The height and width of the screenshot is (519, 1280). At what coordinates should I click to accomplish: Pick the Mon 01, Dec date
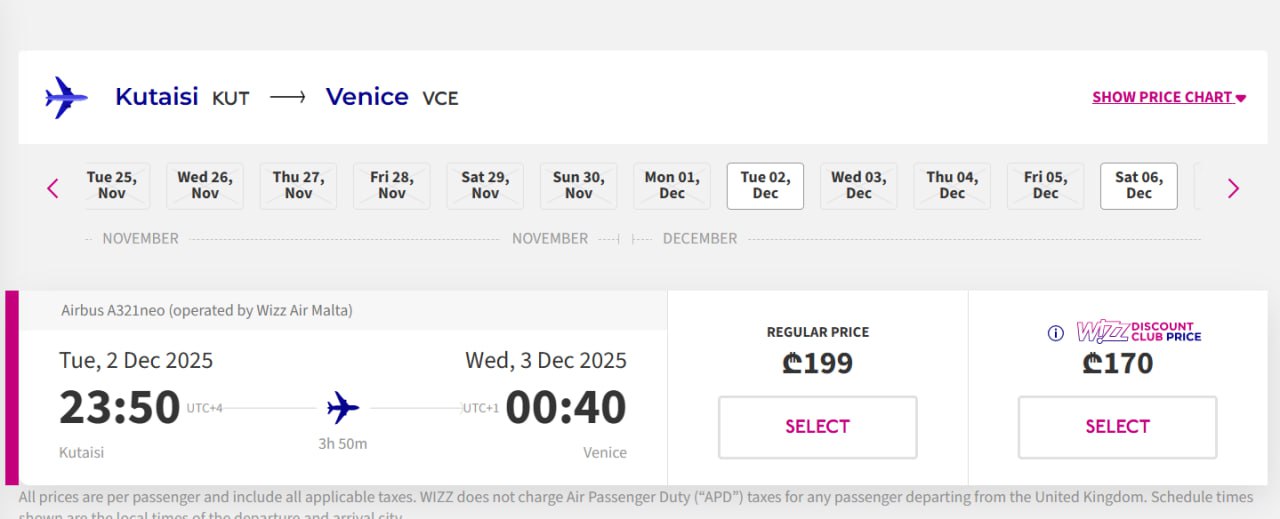point(672,186)
